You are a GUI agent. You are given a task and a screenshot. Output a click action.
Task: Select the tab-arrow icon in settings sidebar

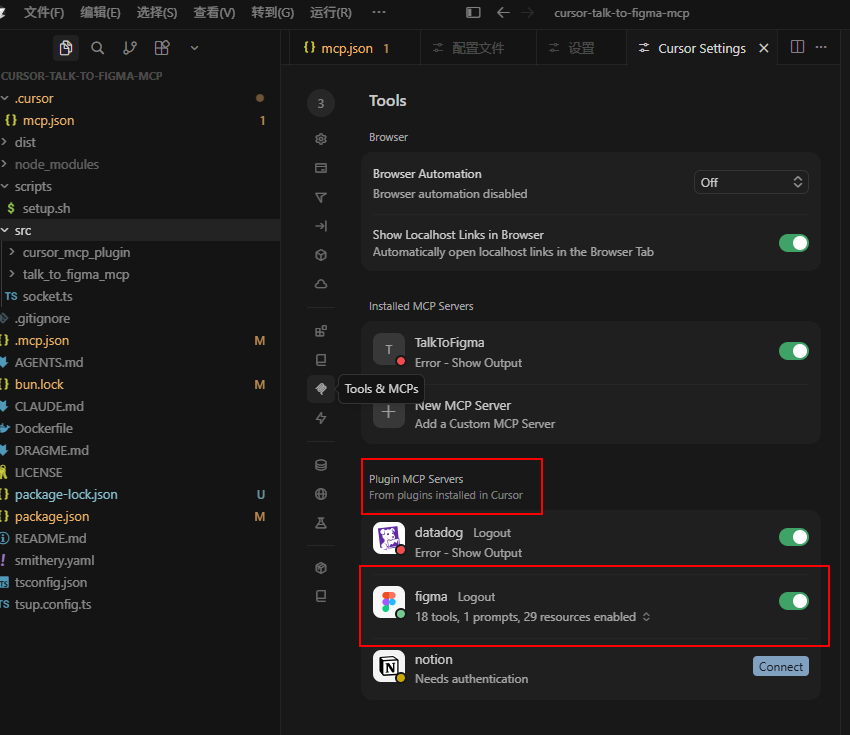coord(321,226)
